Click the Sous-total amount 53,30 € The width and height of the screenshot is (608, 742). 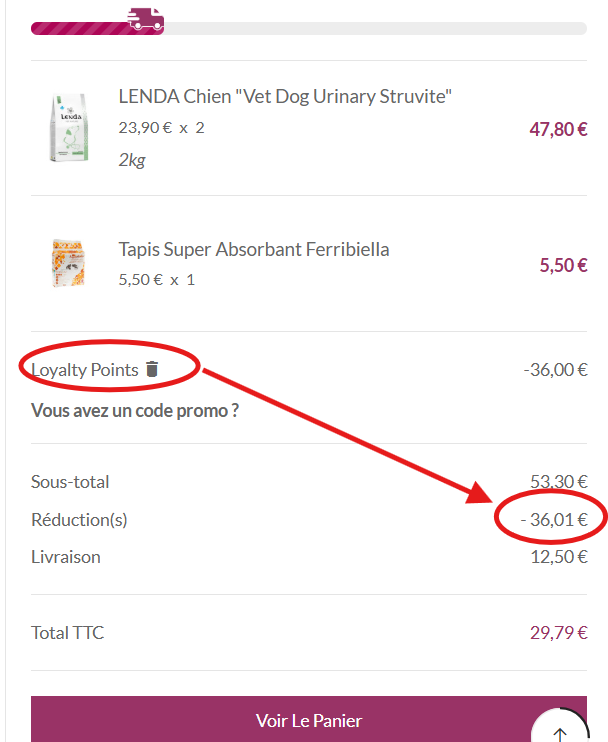click(x=559, y=482)
